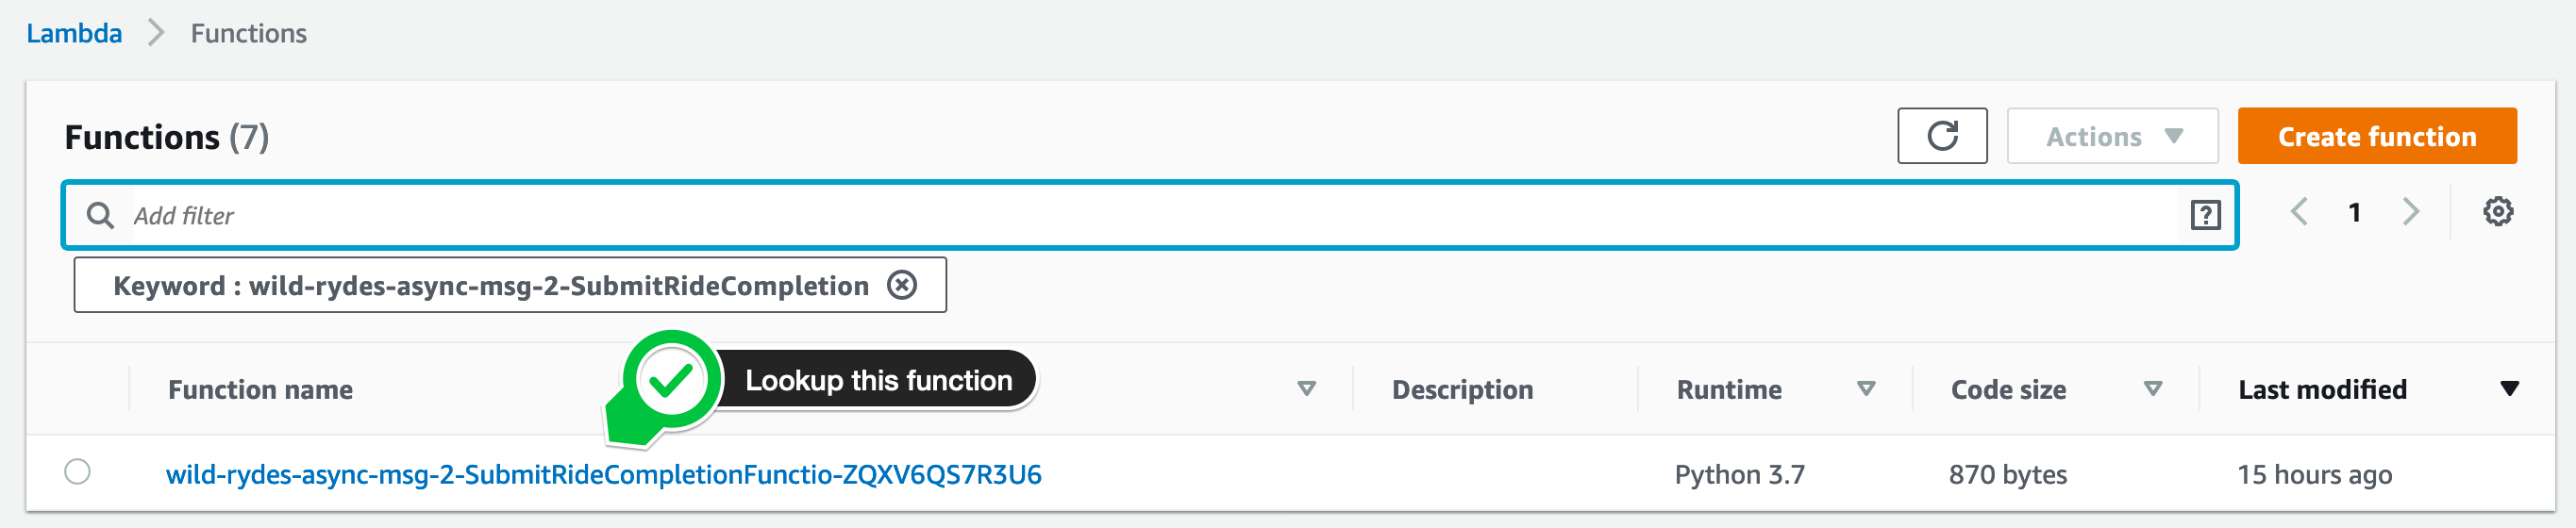Refresh the functions list

[1942, 136]
